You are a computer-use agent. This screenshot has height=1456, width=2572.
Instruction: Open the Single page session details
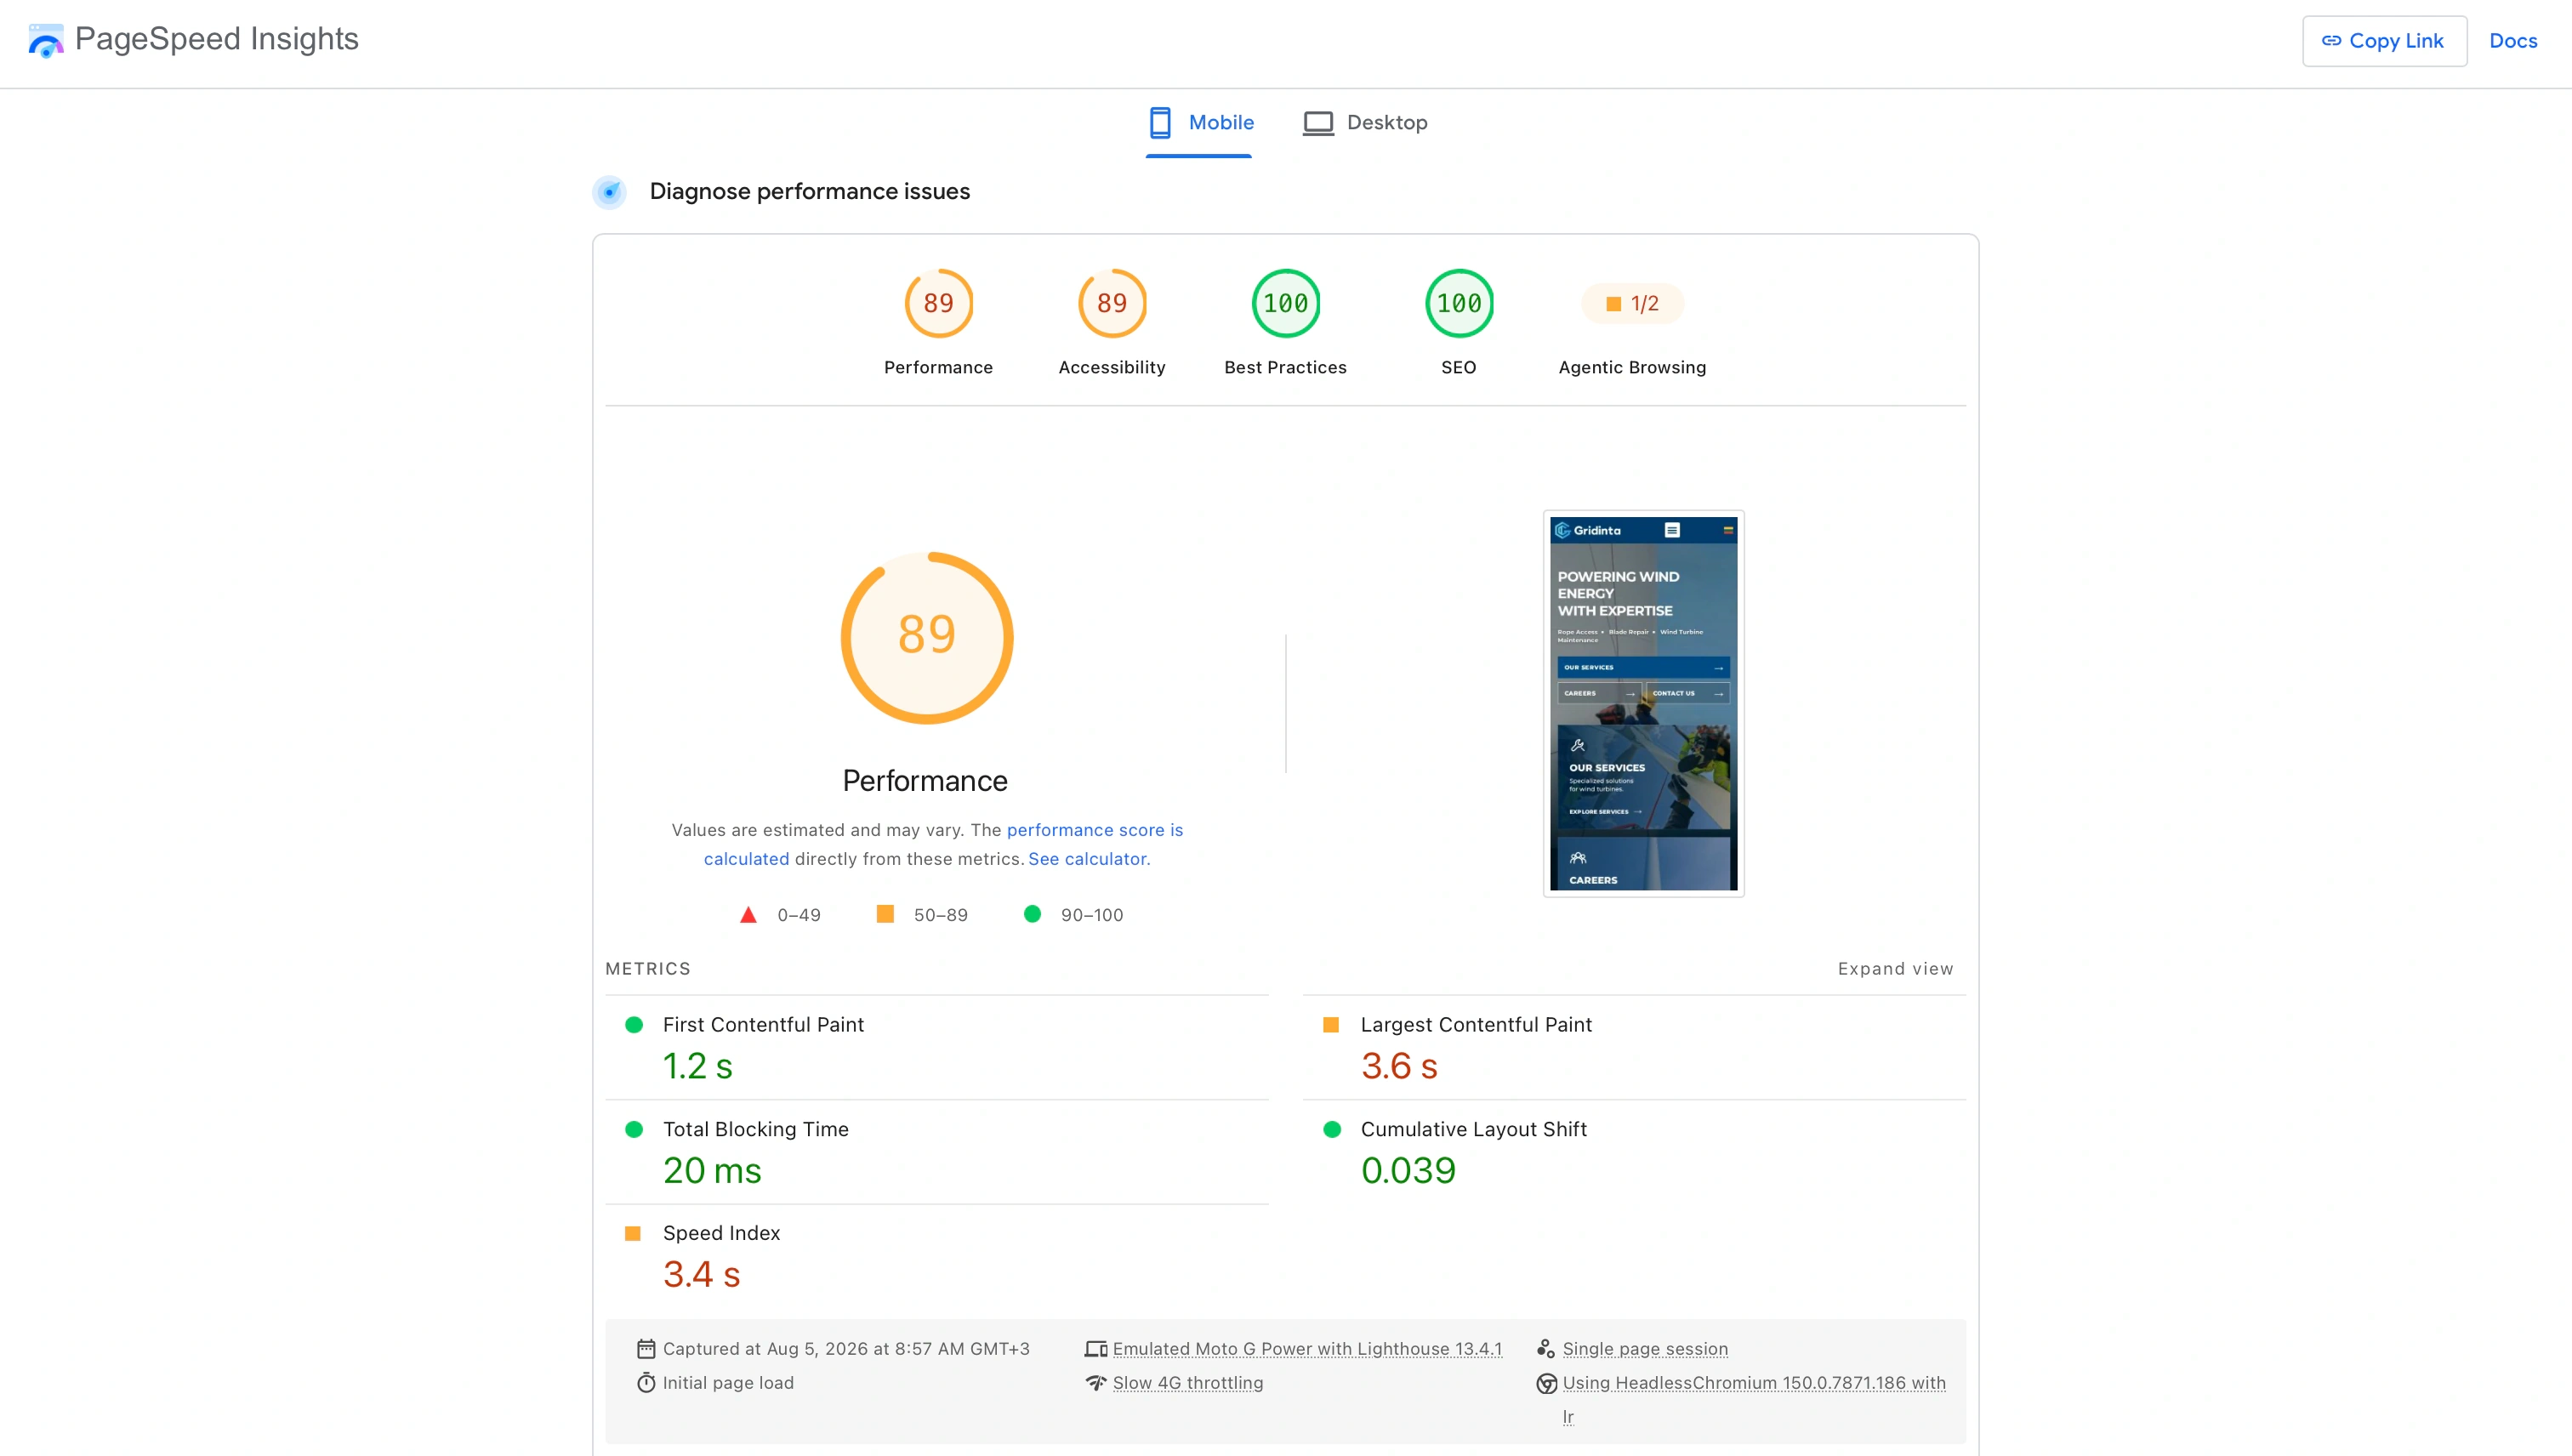coord(1645,1349)
